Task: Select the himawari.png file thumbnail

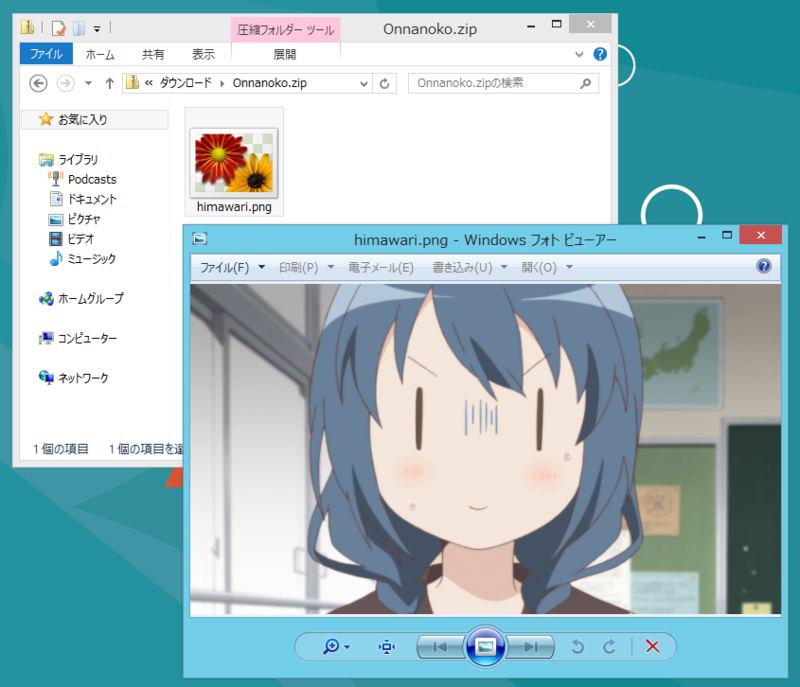Action: point(234,163)
